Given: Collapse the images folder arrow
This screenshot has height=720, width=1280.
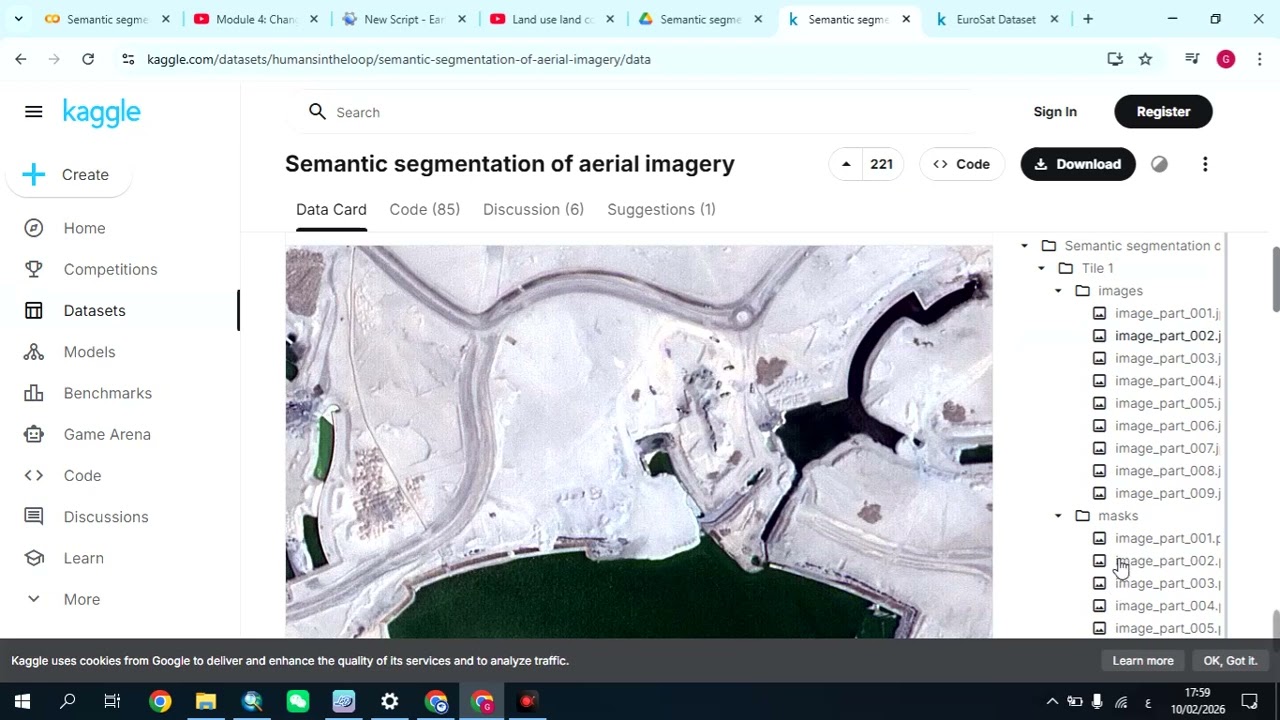Looking at the screenshot, I should [x=1058, y=291].
